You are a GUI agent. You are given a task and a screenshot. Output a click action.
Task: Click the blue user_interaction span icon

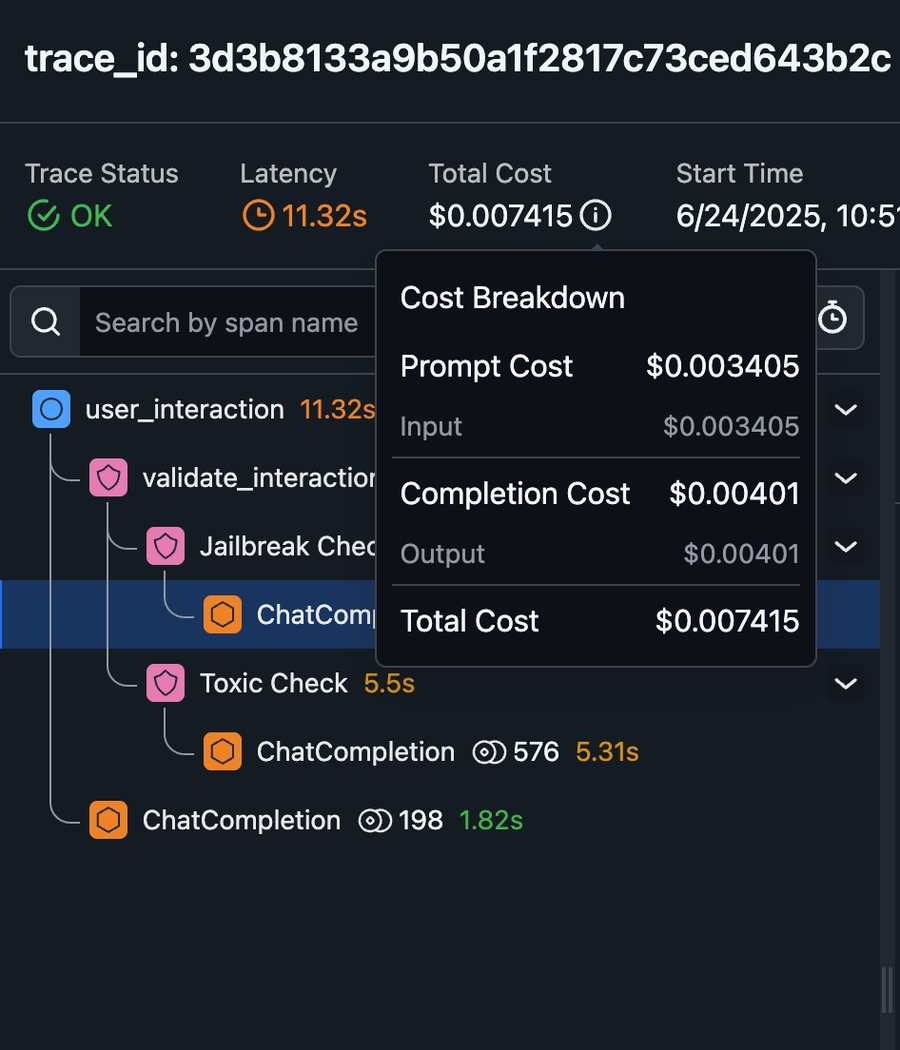point(51,409)
